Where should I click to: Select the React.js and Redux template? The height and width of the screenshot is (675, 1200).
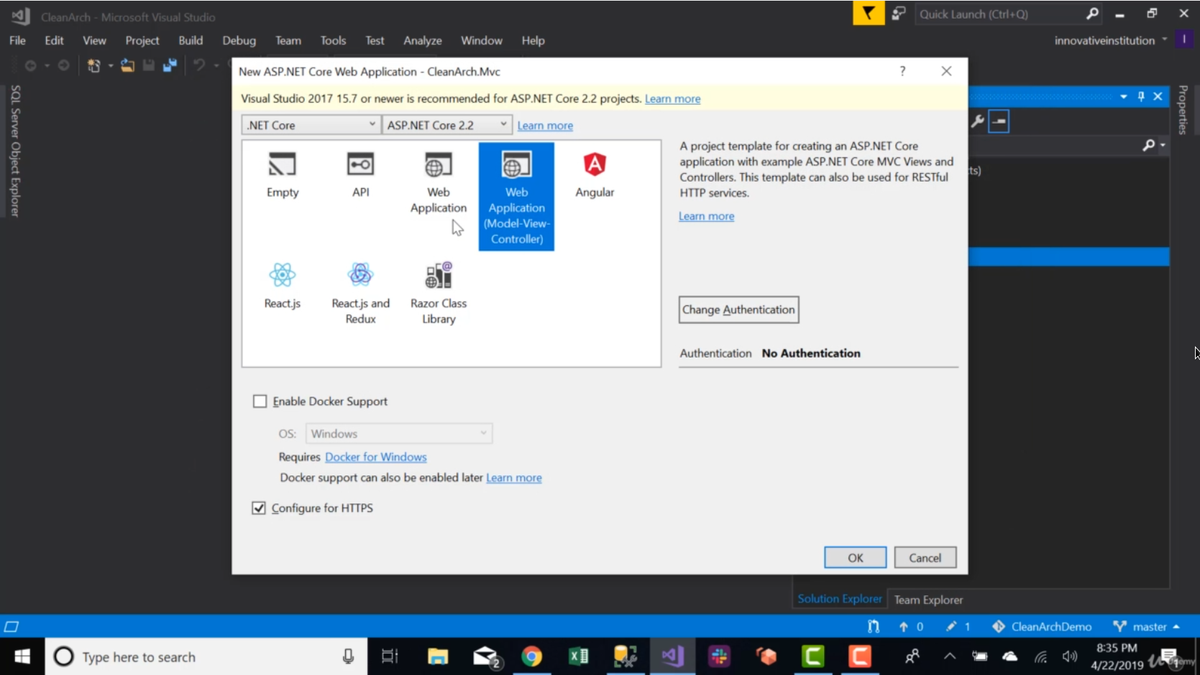[x=360, y=293]
